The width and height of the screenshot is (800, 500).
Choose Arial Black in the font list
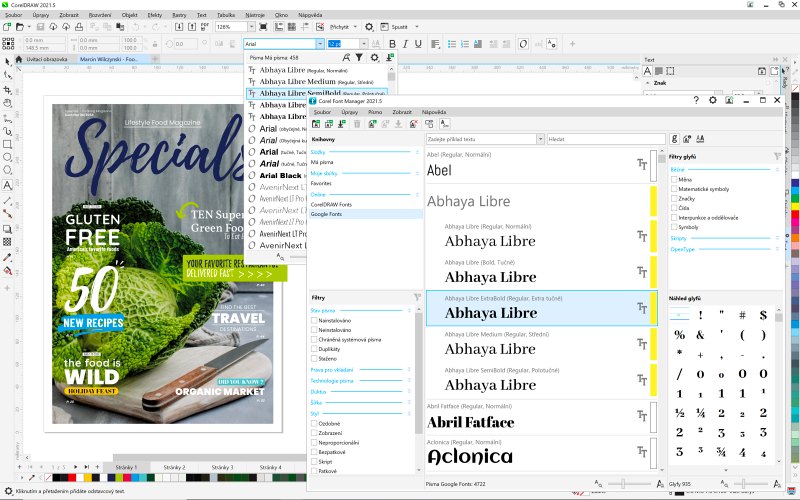click(281, 176)
